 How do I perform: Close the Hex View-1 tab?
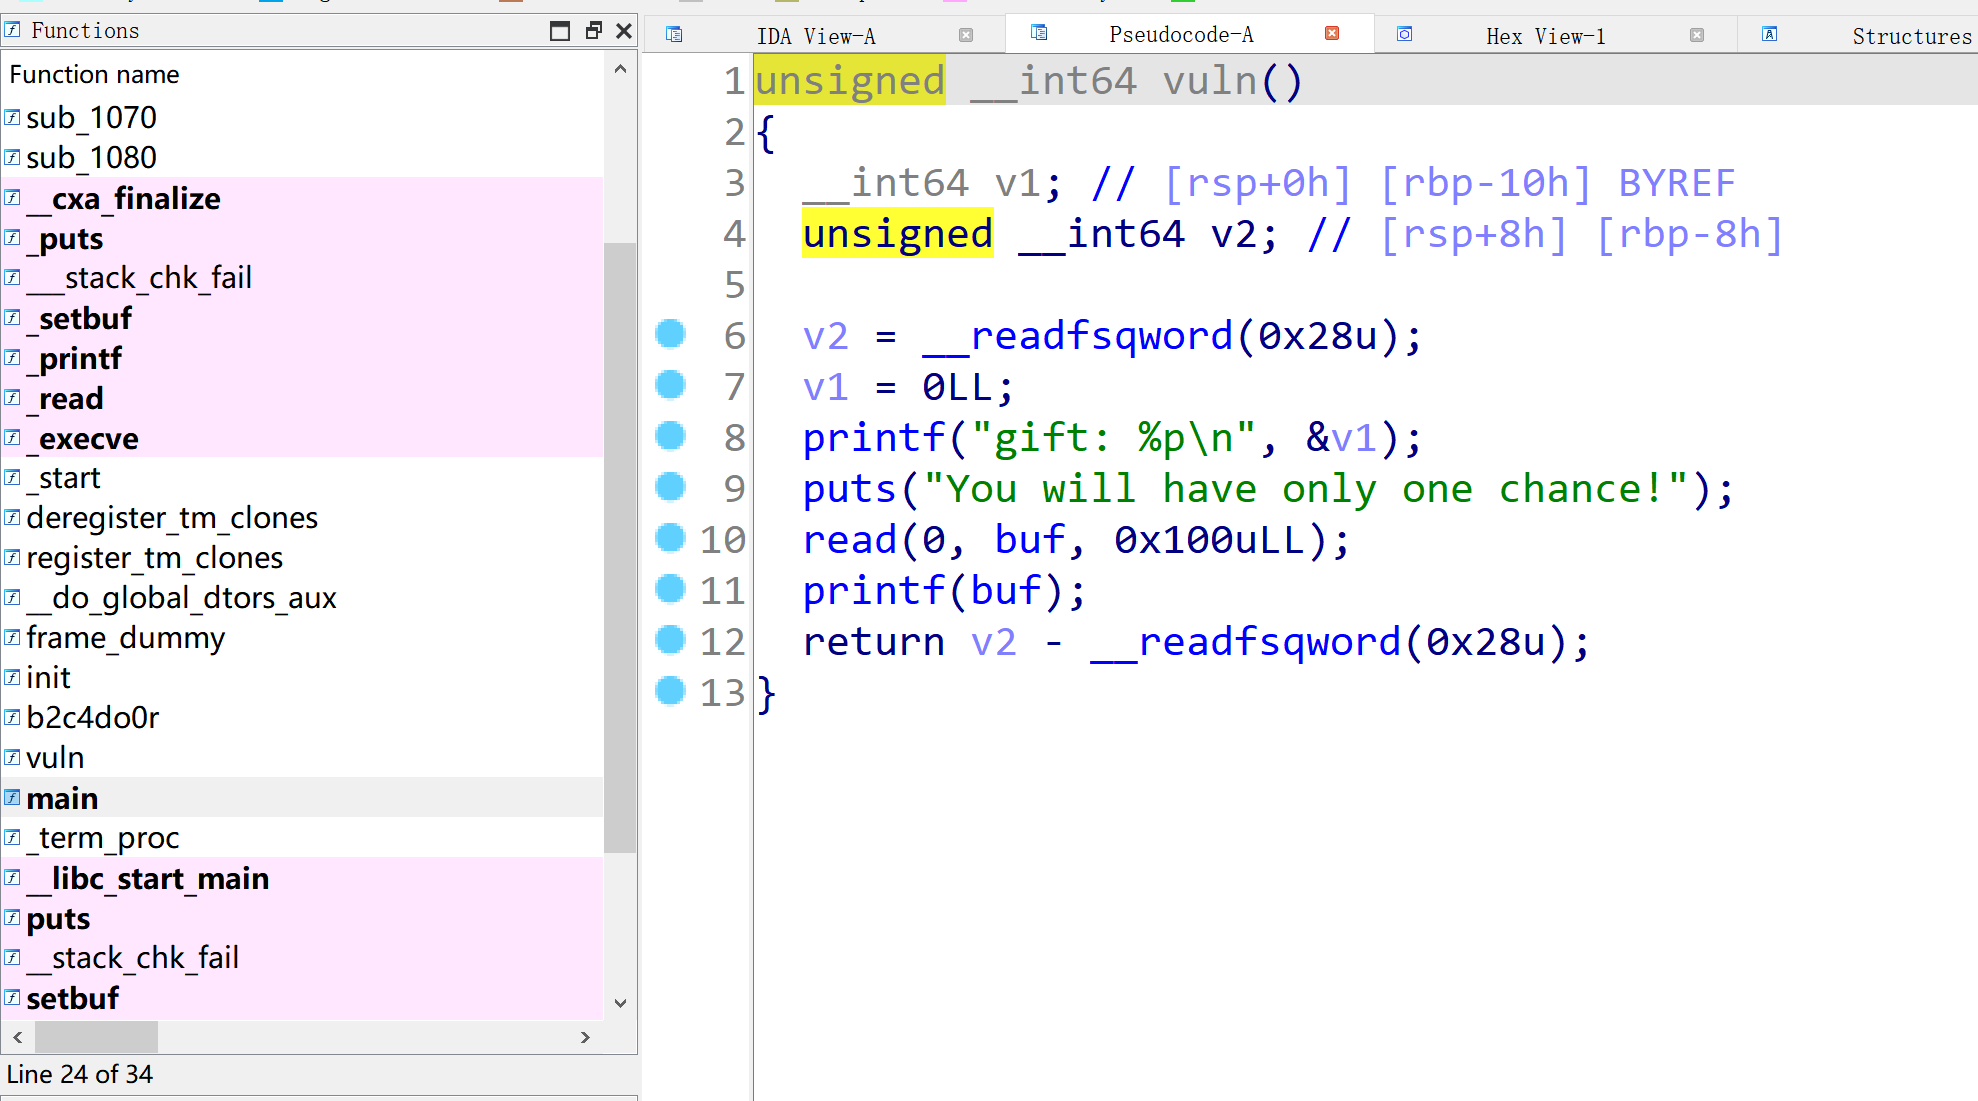[1697, 35]
